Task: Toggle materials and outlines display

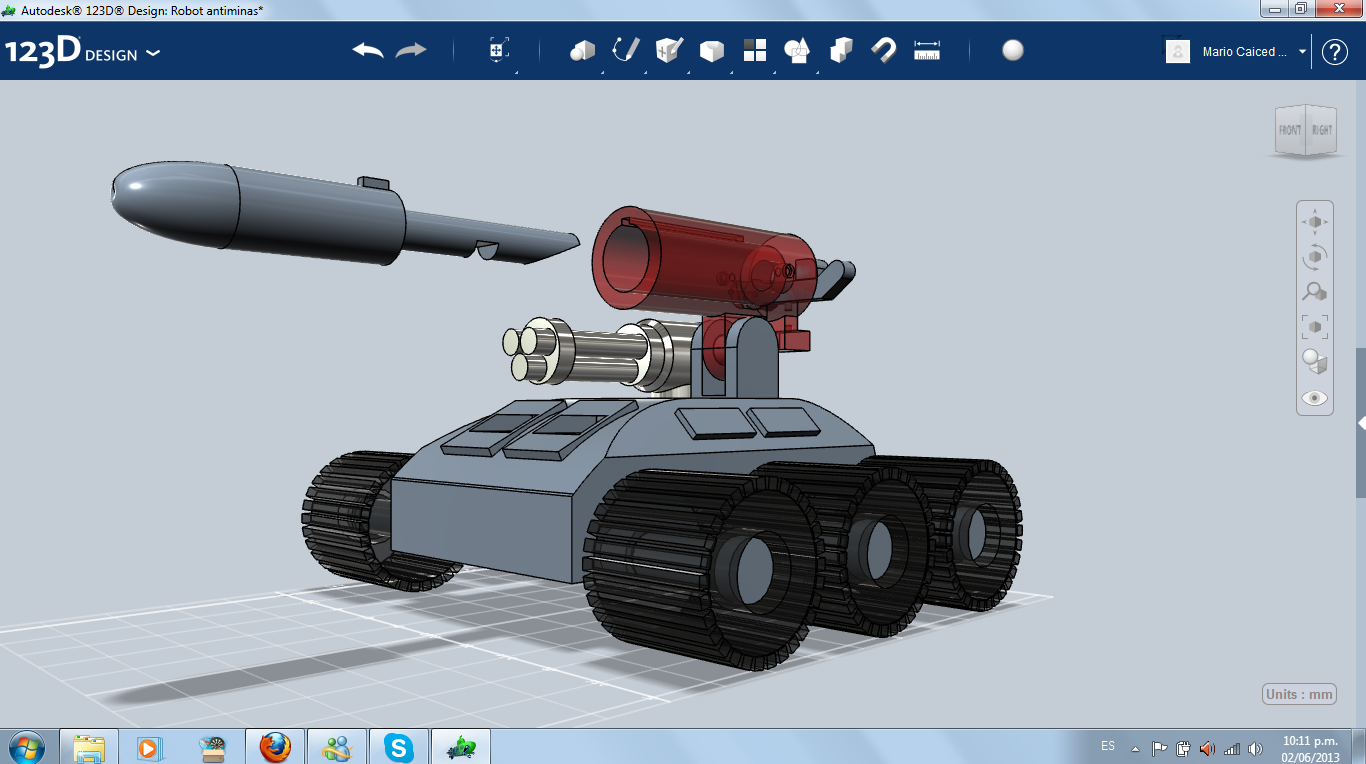Action: (x=1315, y=362)
